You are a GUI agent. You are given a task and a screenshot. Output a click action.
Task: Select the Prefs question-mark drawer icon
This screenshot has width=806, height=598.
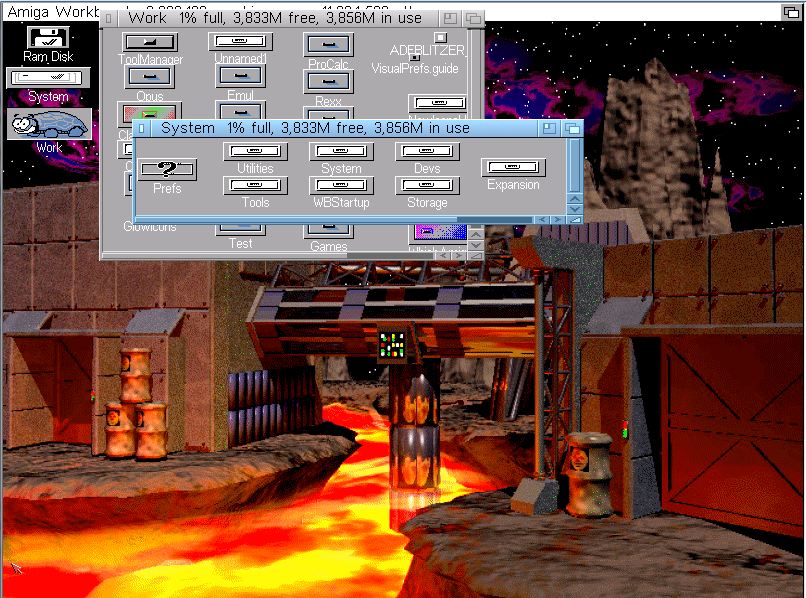167,169
